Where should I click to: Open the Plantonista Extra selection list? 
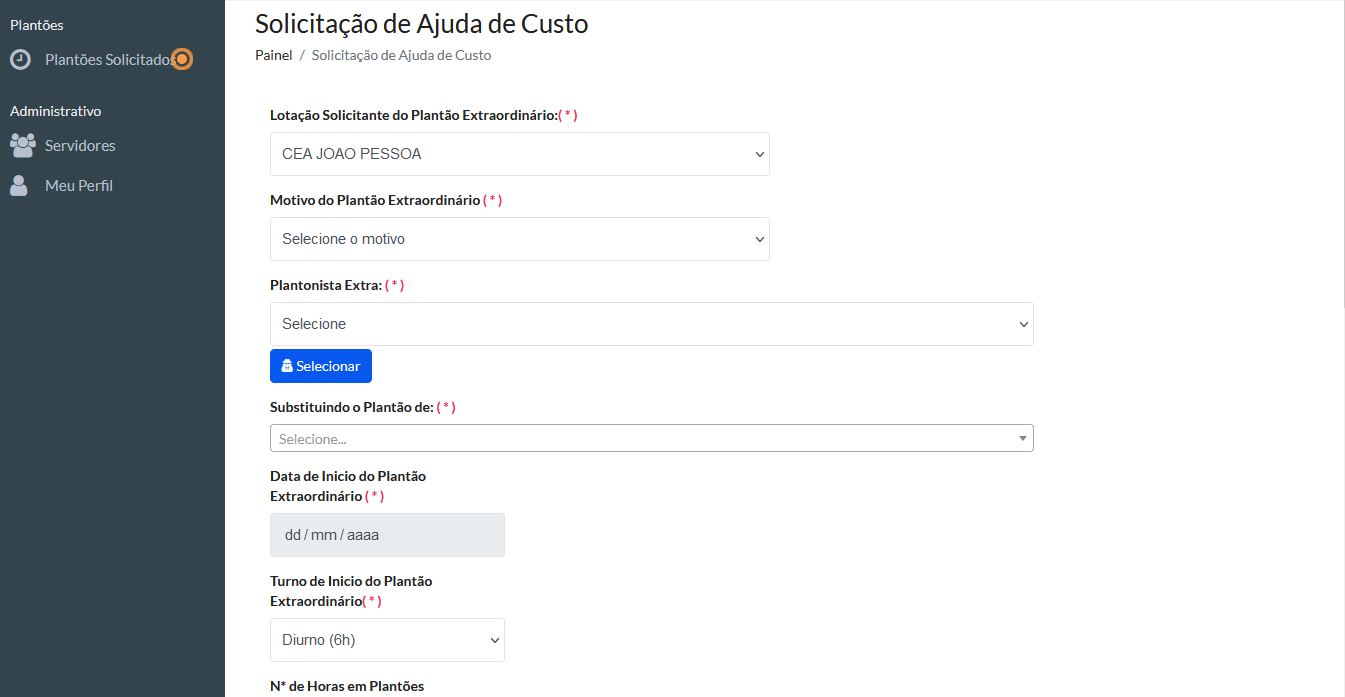click(x=650, y=324)
